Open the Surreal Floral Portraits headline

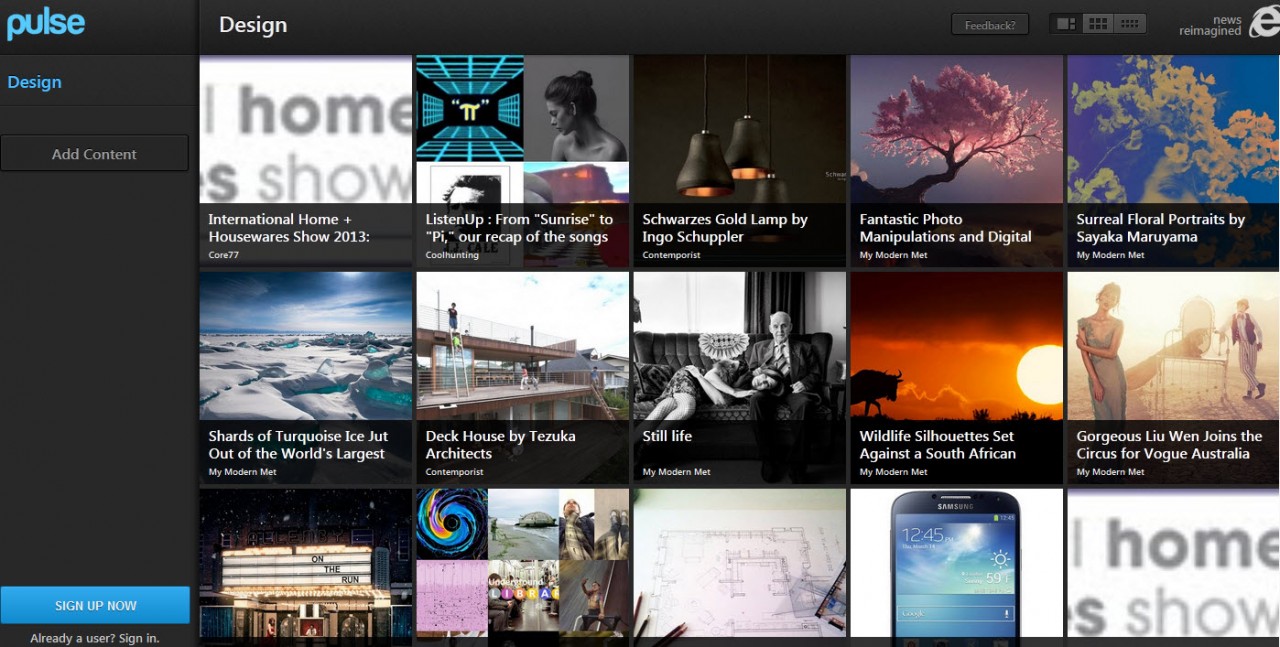1160,228
